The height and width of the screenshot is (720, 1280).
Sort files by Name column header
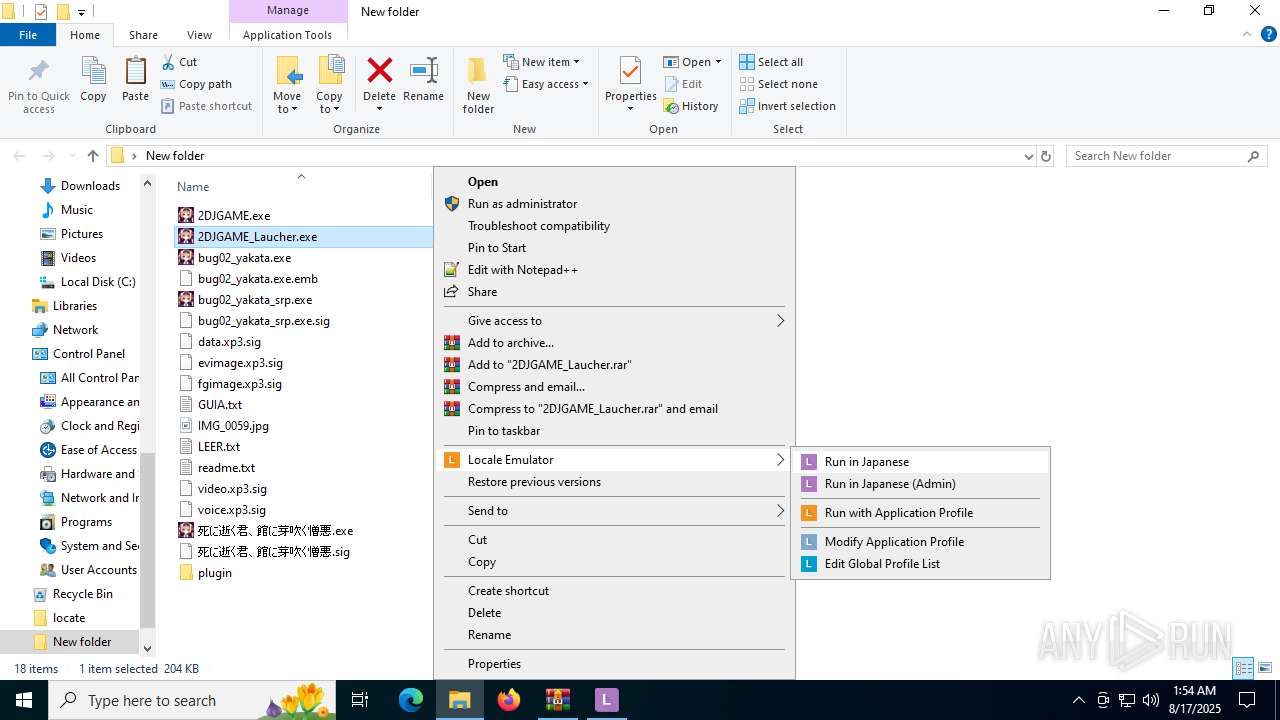pyautogui.click(x=193, y=187)
